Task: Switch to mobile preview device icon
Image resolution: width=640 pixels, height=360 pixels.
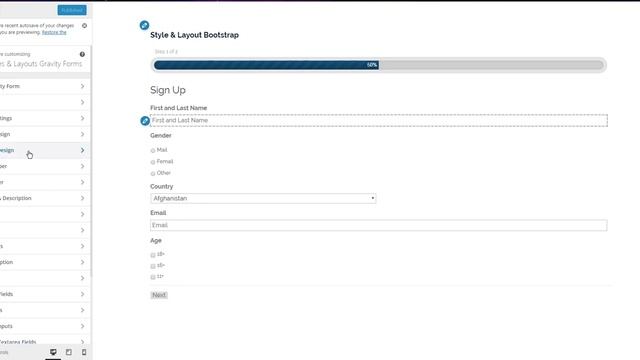Action: (x=84, y=352)
